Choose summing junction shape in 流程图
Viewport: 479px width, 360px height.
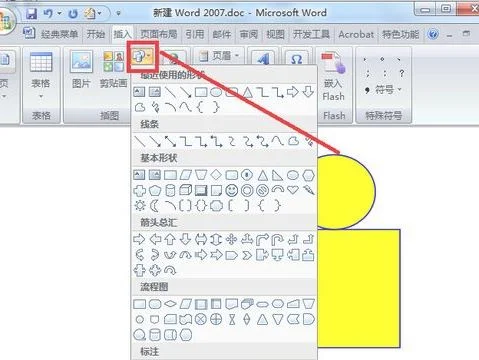tap(200, 319)
